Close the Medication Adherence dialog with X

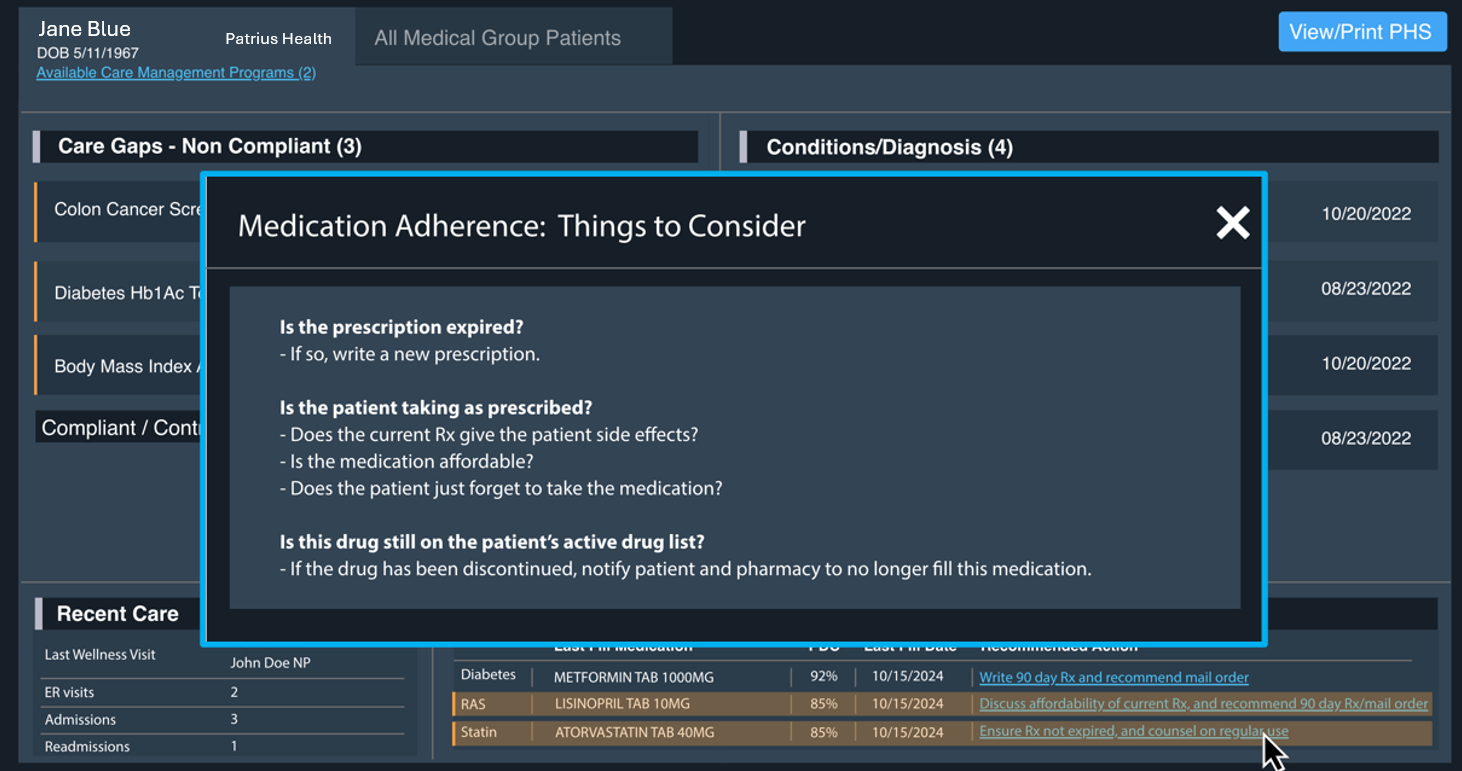click(1232, 223)
